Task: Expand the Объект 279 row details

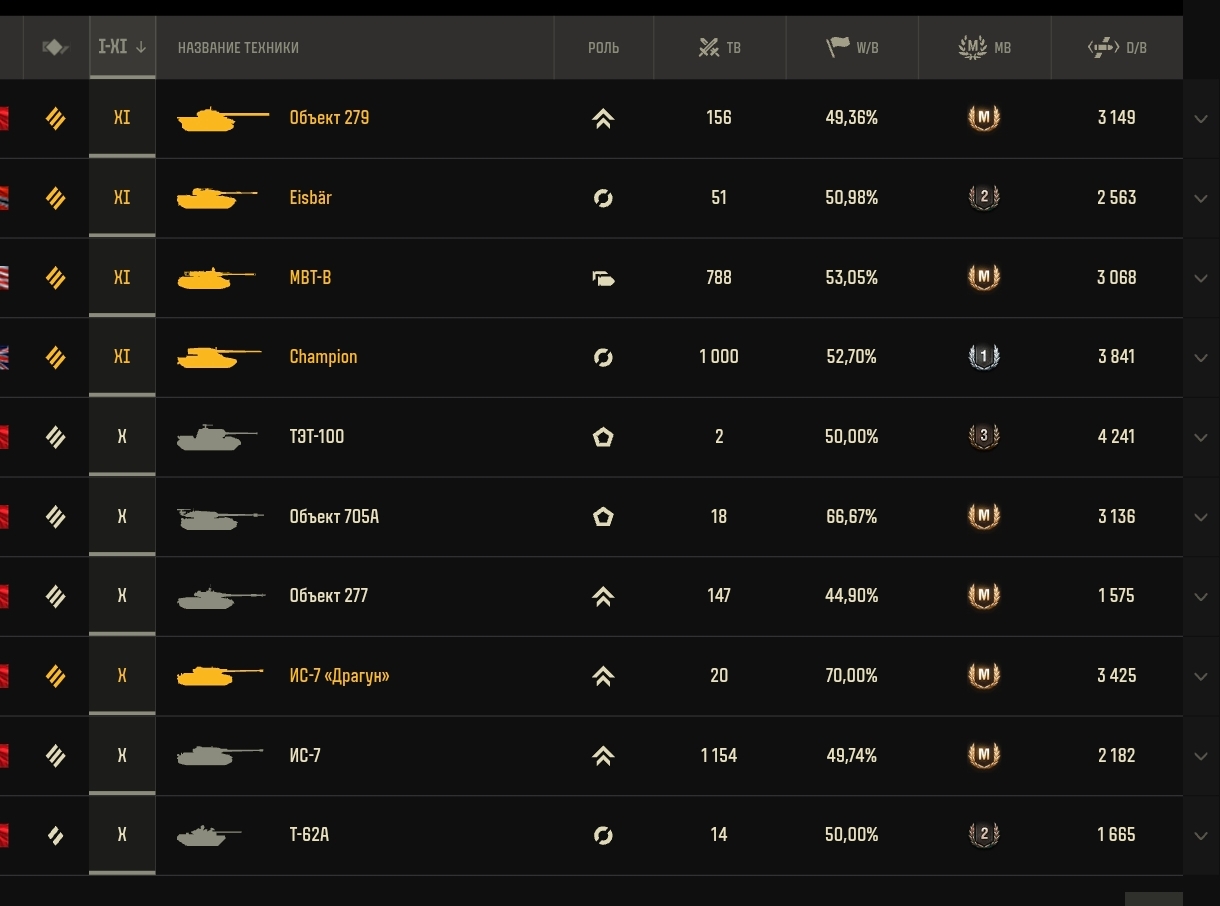Action: pyautogui.click(x=1201, y=119)
